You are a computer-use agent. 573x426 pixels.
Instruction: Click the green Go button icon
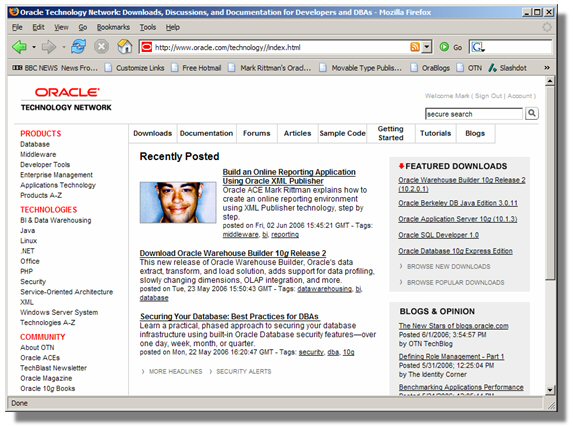point(444,47)
